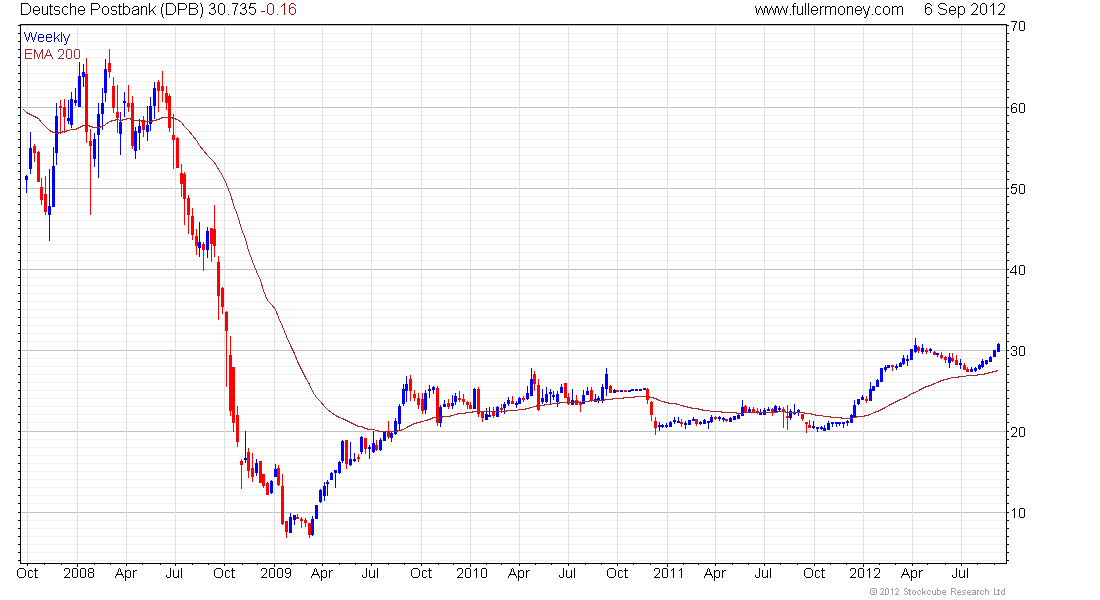Screen dimensions: 1100x600
Task: Click the 40 price axis label
Action: 1017,270
